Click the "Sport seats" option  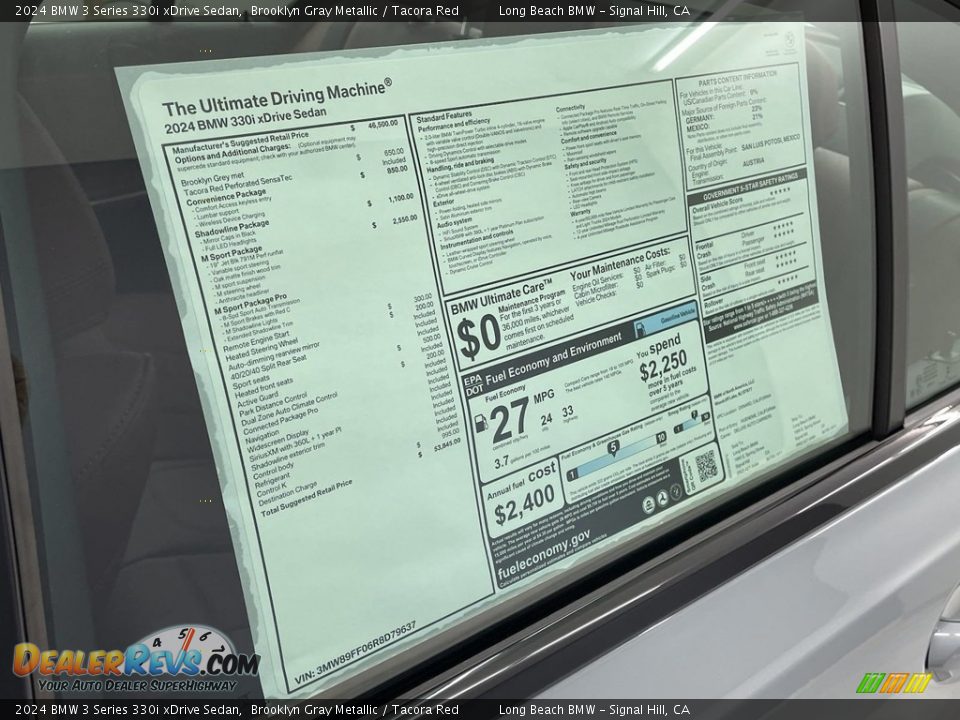(x=251, y=383)
